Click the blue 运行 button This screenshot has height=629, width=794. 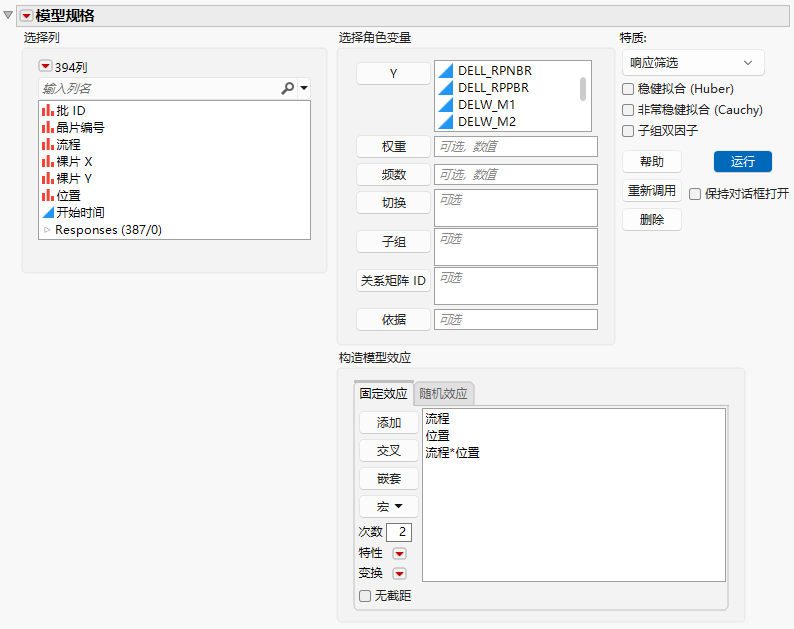[743, 162]
